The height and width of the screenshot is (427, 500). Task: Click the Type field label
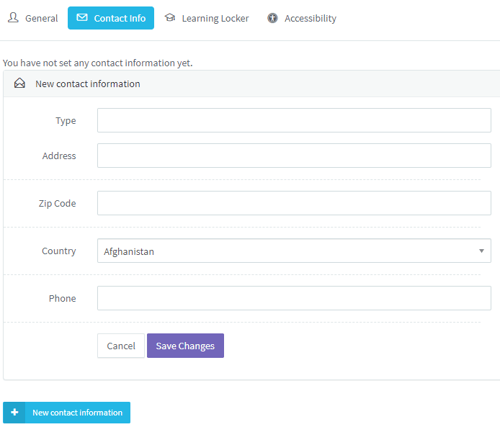point(66,121)
